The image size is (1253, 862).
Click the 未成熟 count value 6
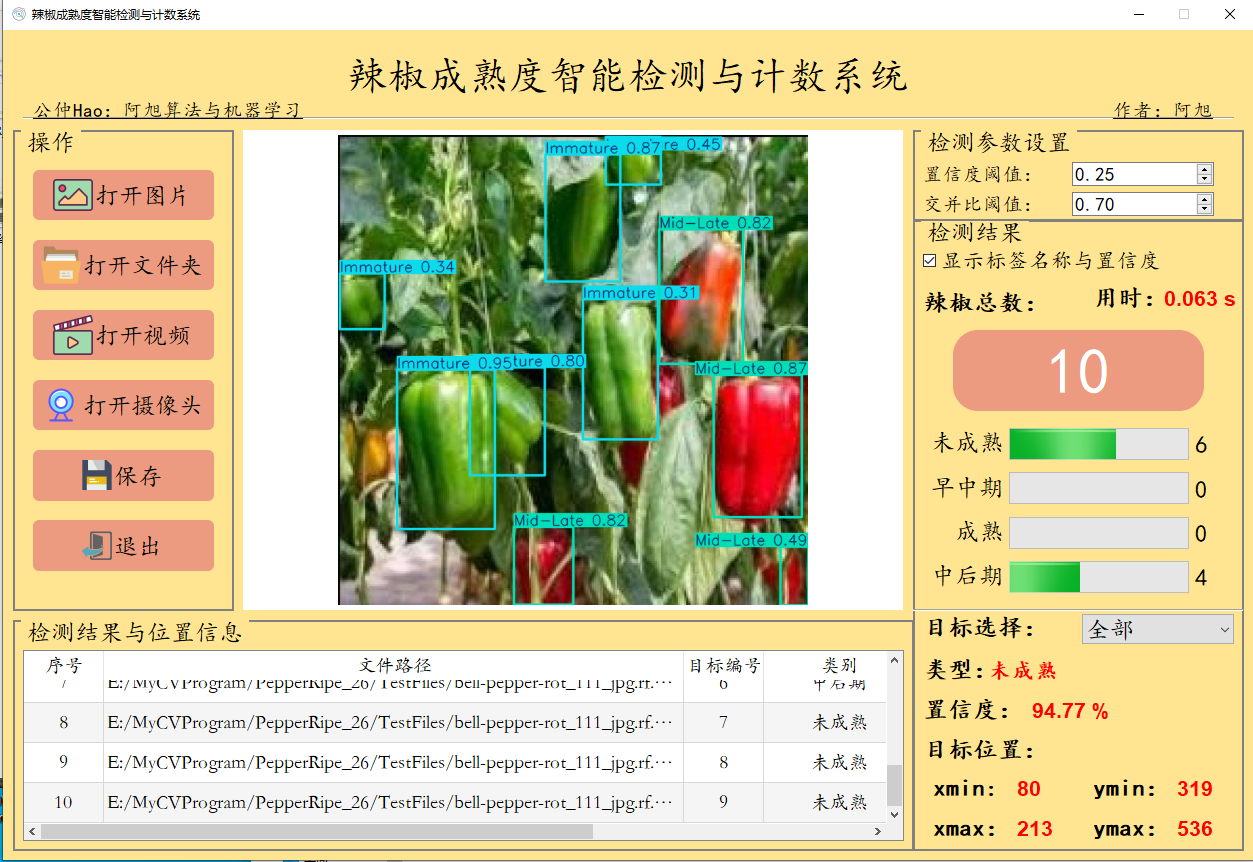1201,445
